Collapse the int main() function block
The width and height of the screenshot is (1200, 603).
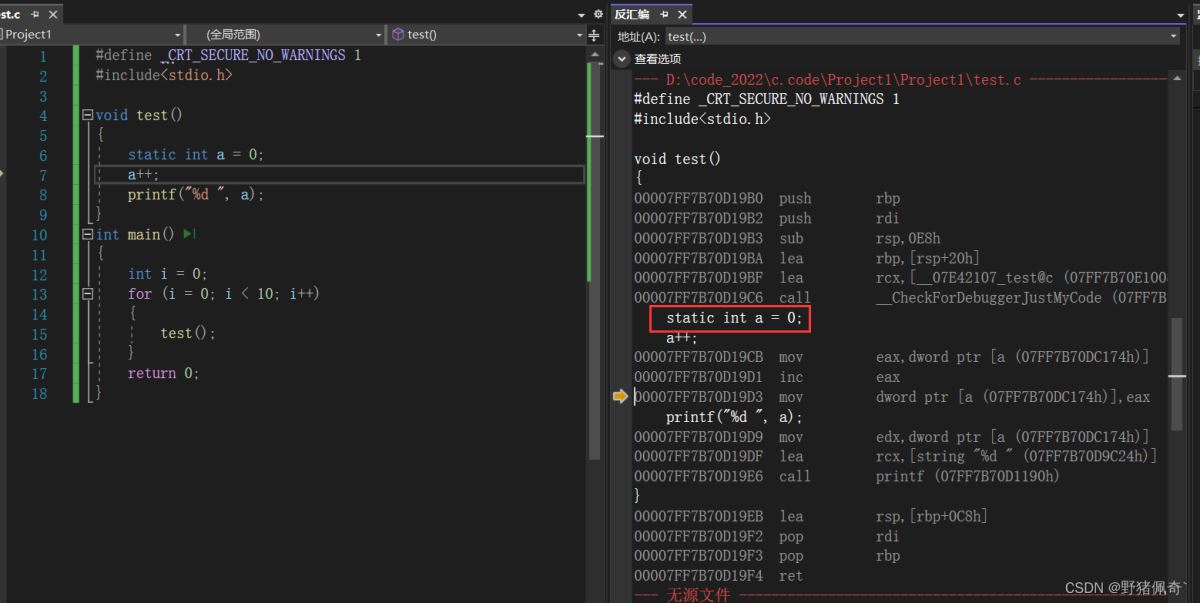[x=87, y=234]
